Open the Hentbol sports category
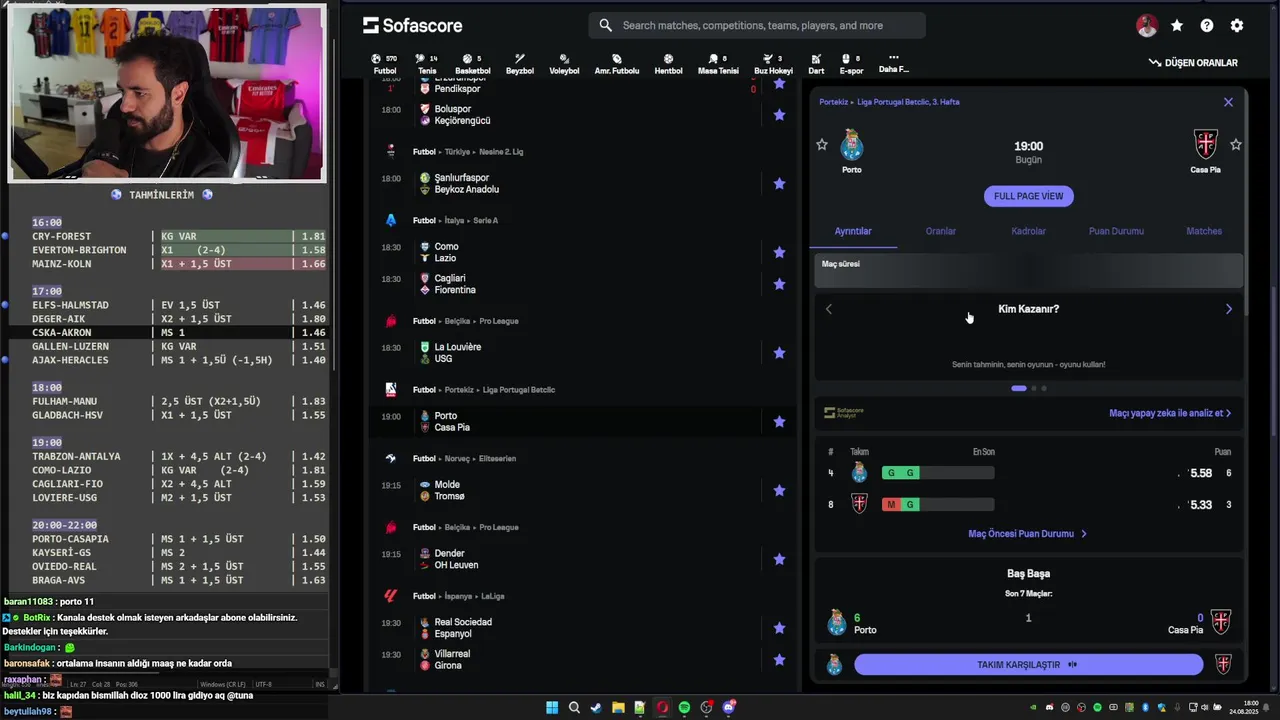The width and height of the screenshot is (1280, 720). pos(668,64)
